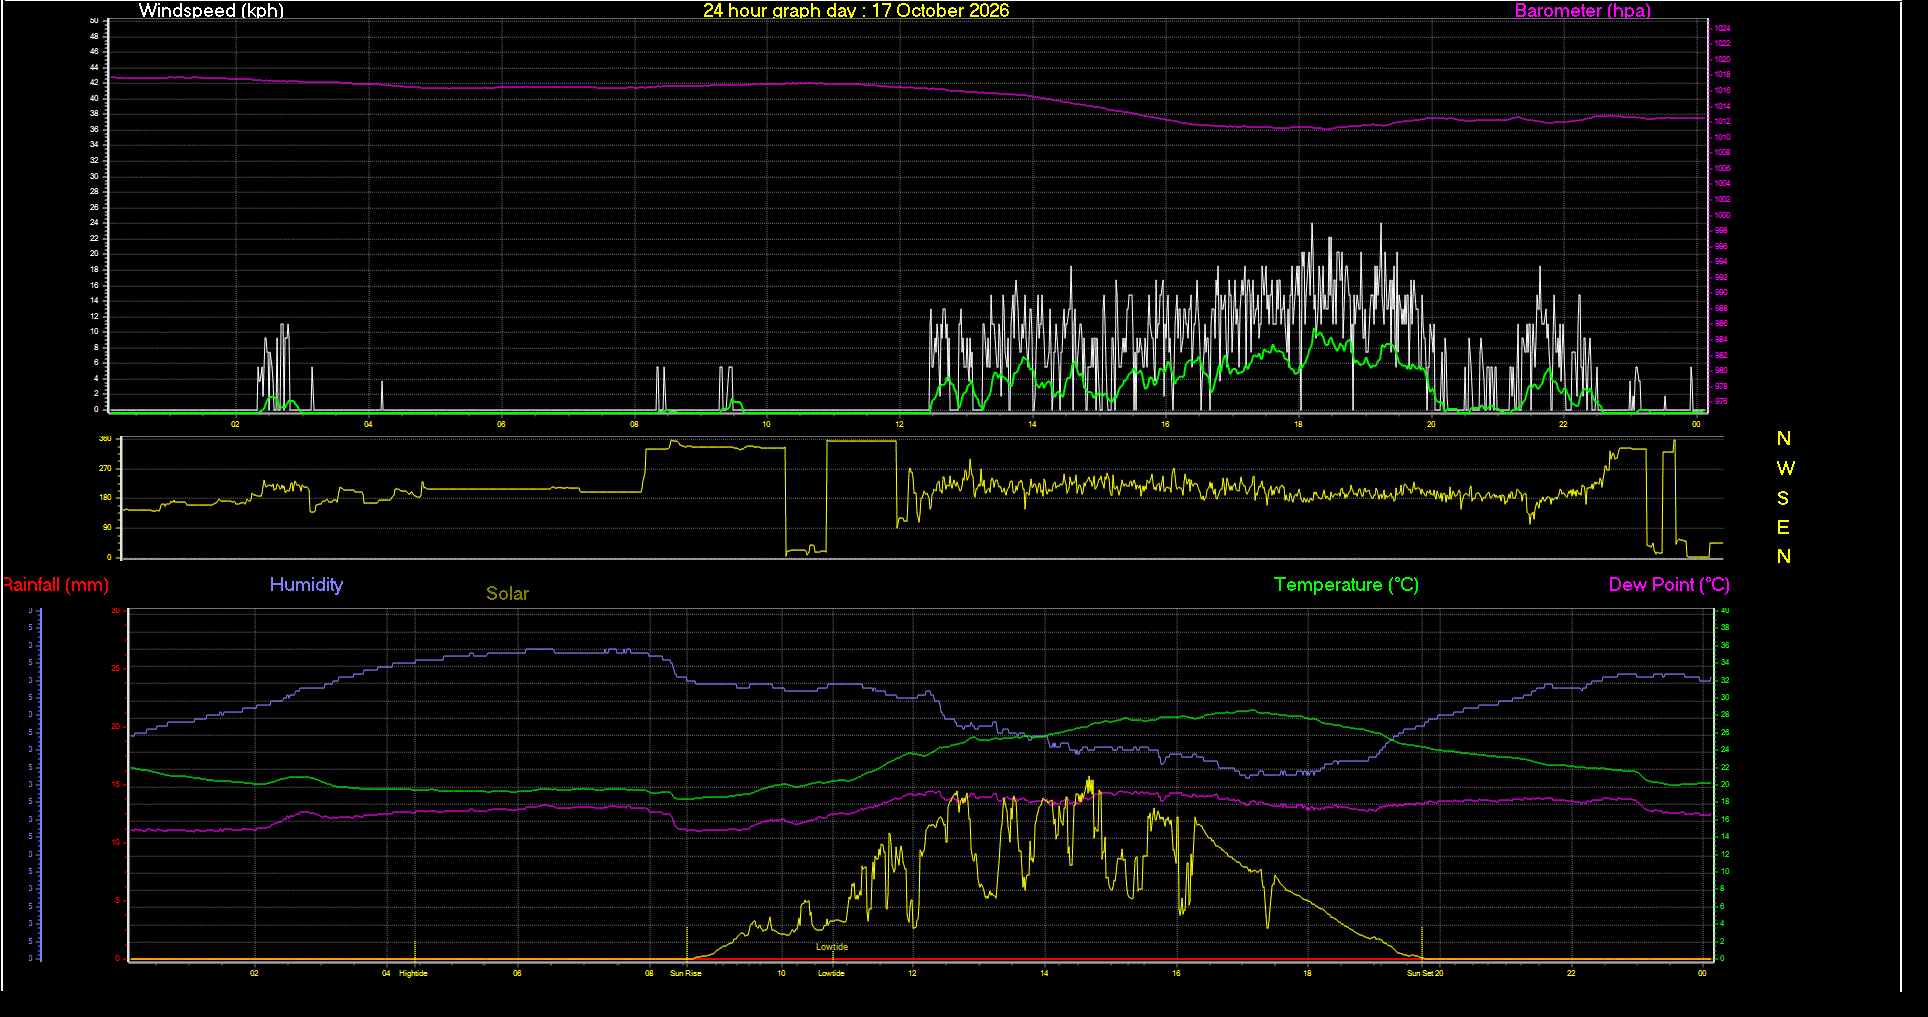Click the 'E' wind direction compass label
Viewport: 1928px width, 1017px height.
point(1783,527)
